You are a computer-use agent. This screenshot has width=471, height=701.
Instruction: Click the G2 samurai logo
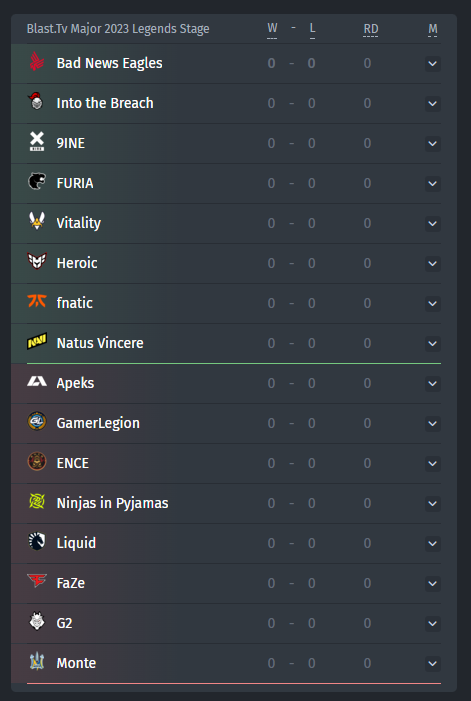37,621
